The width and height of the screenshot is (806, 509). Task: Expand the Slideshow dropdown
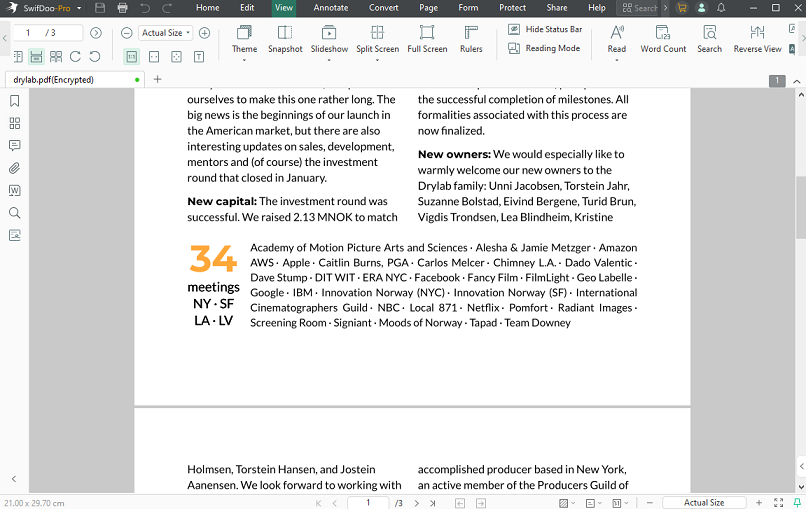coord(329,60)
